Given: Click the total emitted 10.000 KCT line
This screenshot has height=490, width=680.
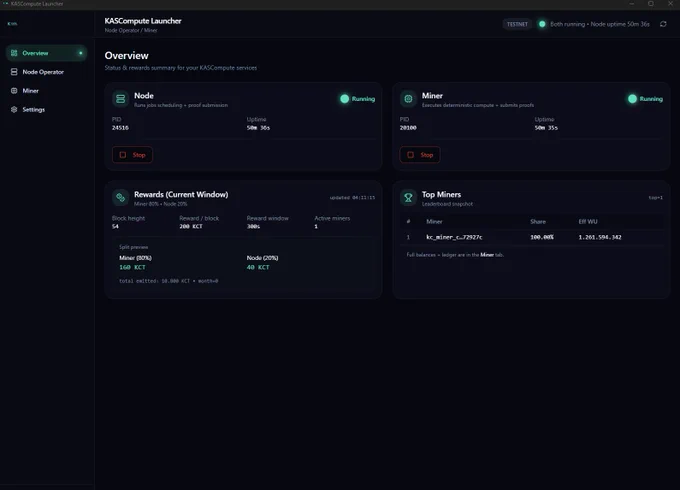Looking at the screenshot, I should tap(169, 281).
